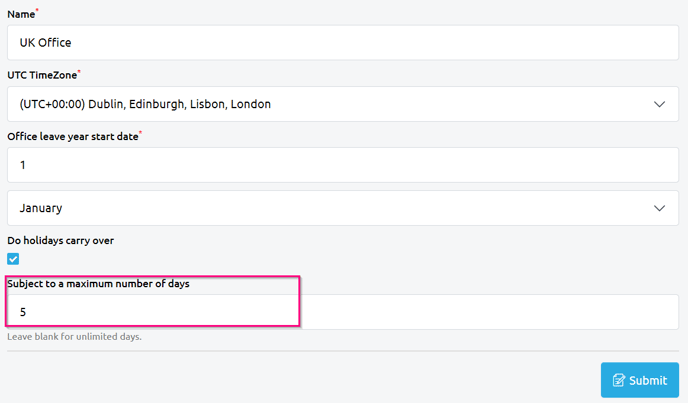Click the Leave blank for unlimited days hint
The height and width of the screenshot is (403, 688).
coord(74,336)
